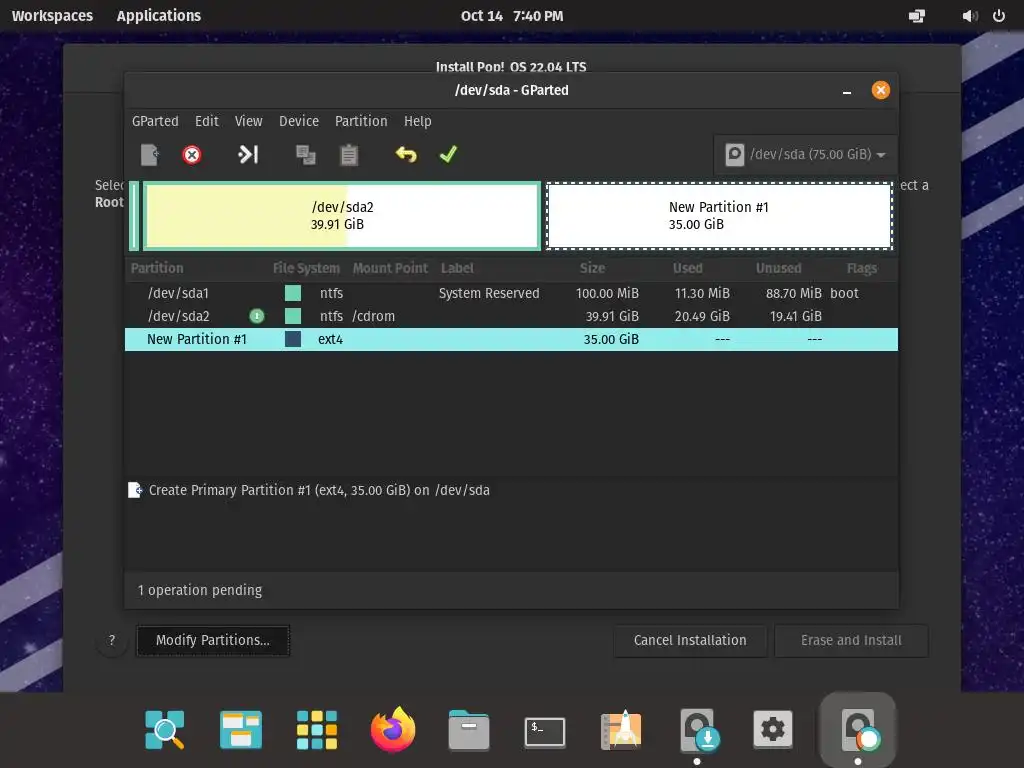
Task: Apply all operations with green checkmark
Action: [x=448, y=155]
